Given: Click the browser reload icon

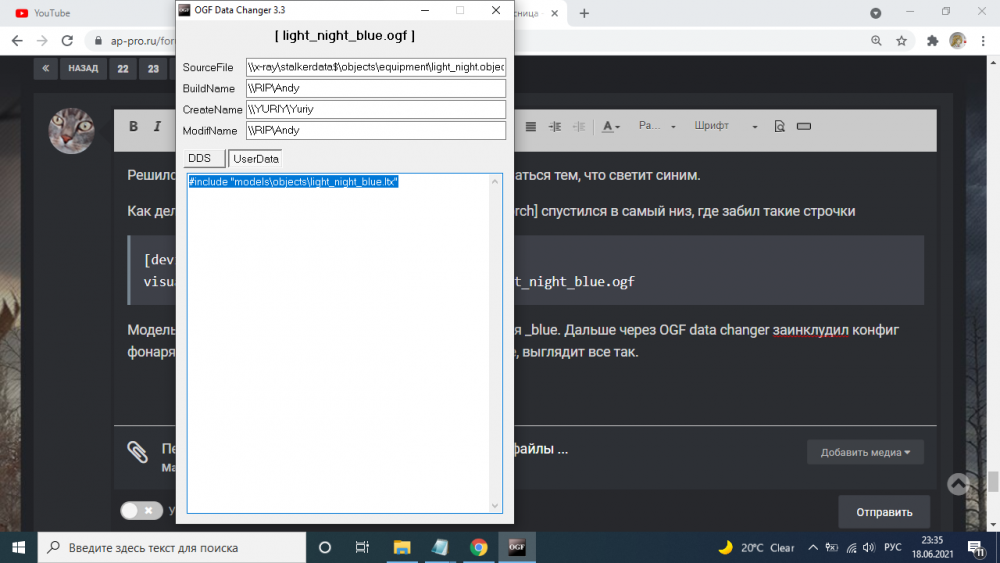Looking at the screenshot, I should tap(67, 41).
